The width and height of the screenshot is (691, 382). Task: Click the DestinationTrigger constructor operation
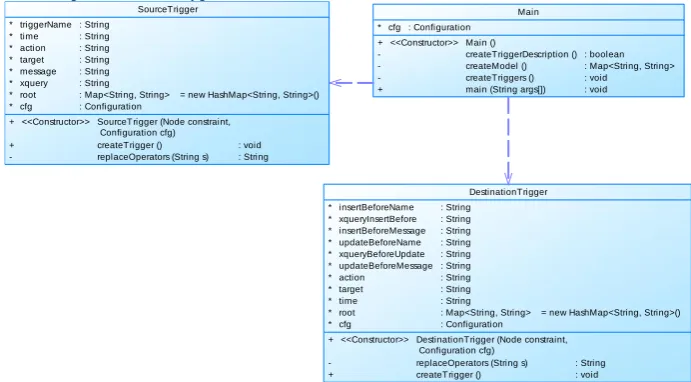(492, 345)
